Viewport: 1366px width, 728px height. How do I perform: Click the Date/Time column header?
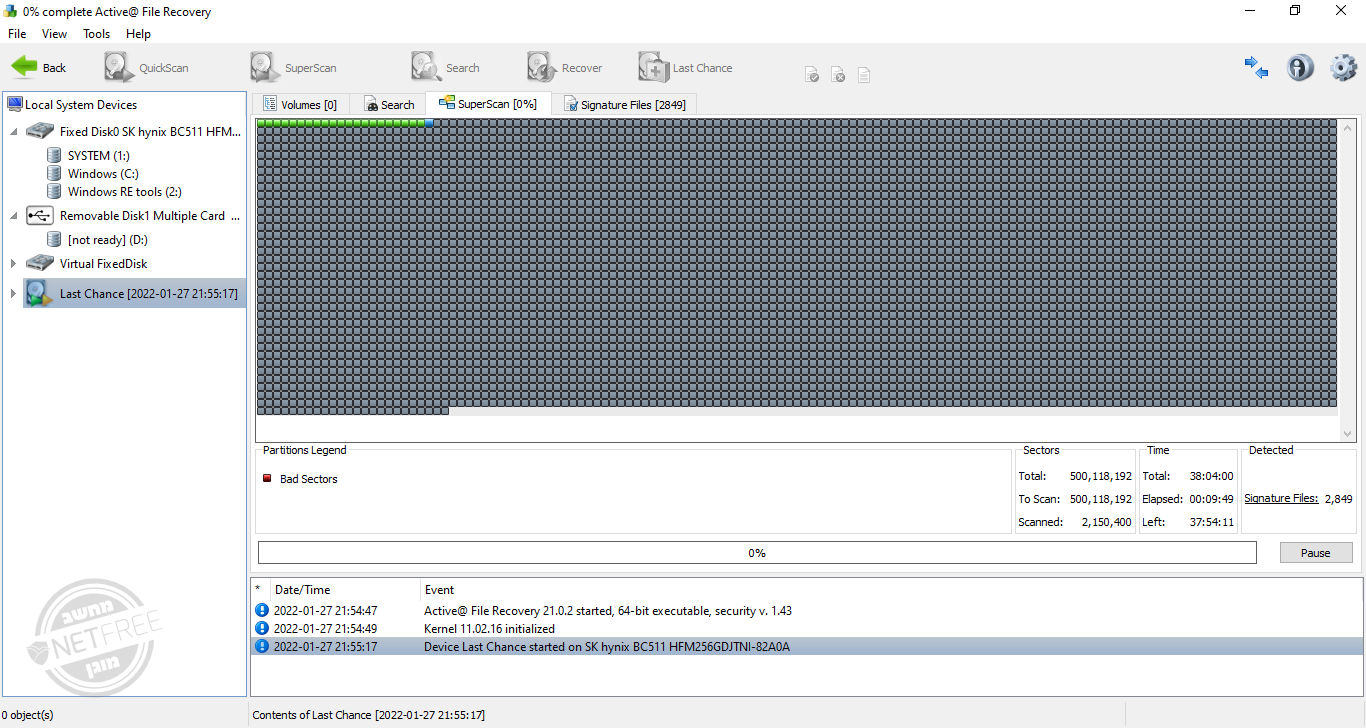pos(345,589)
